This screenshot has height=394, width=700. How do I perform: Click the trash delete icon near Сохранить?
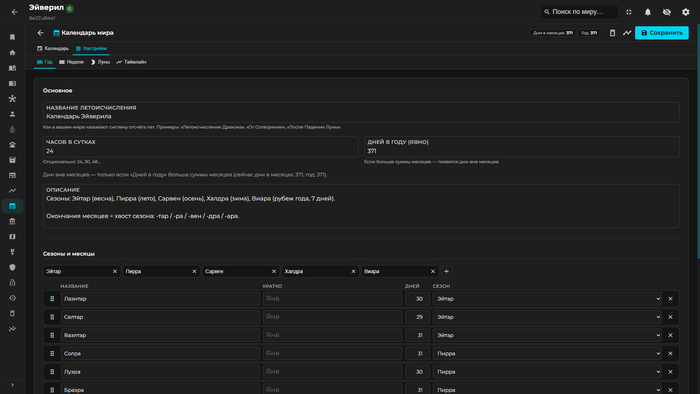click(x=612, y=33)
